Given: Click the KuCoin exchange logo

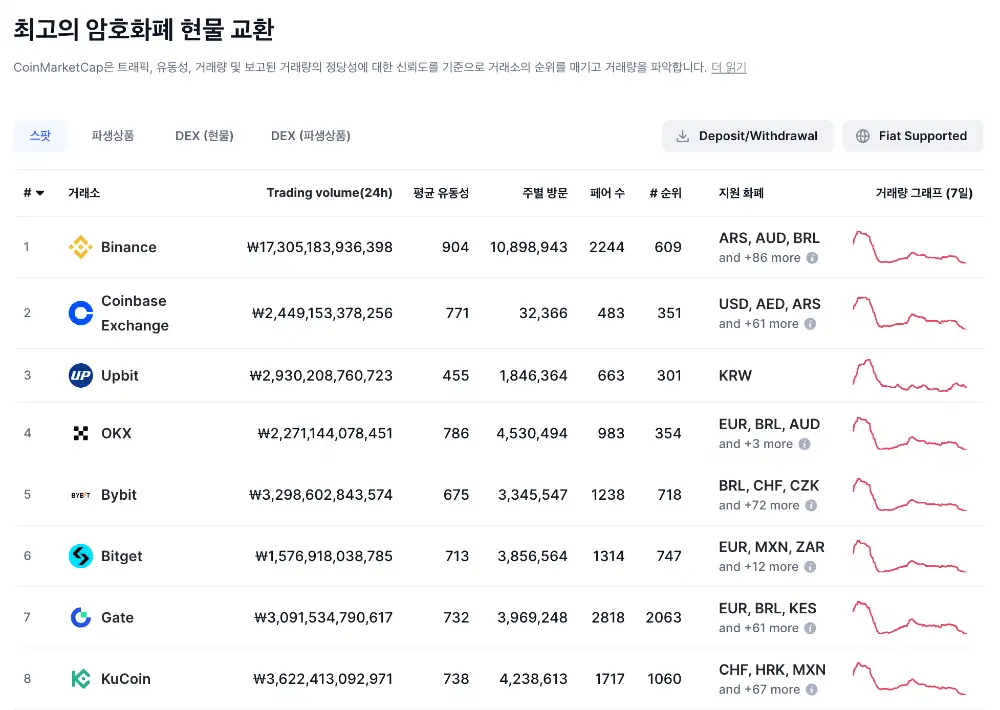Looking at the screenshot, I should coord(80,678).
